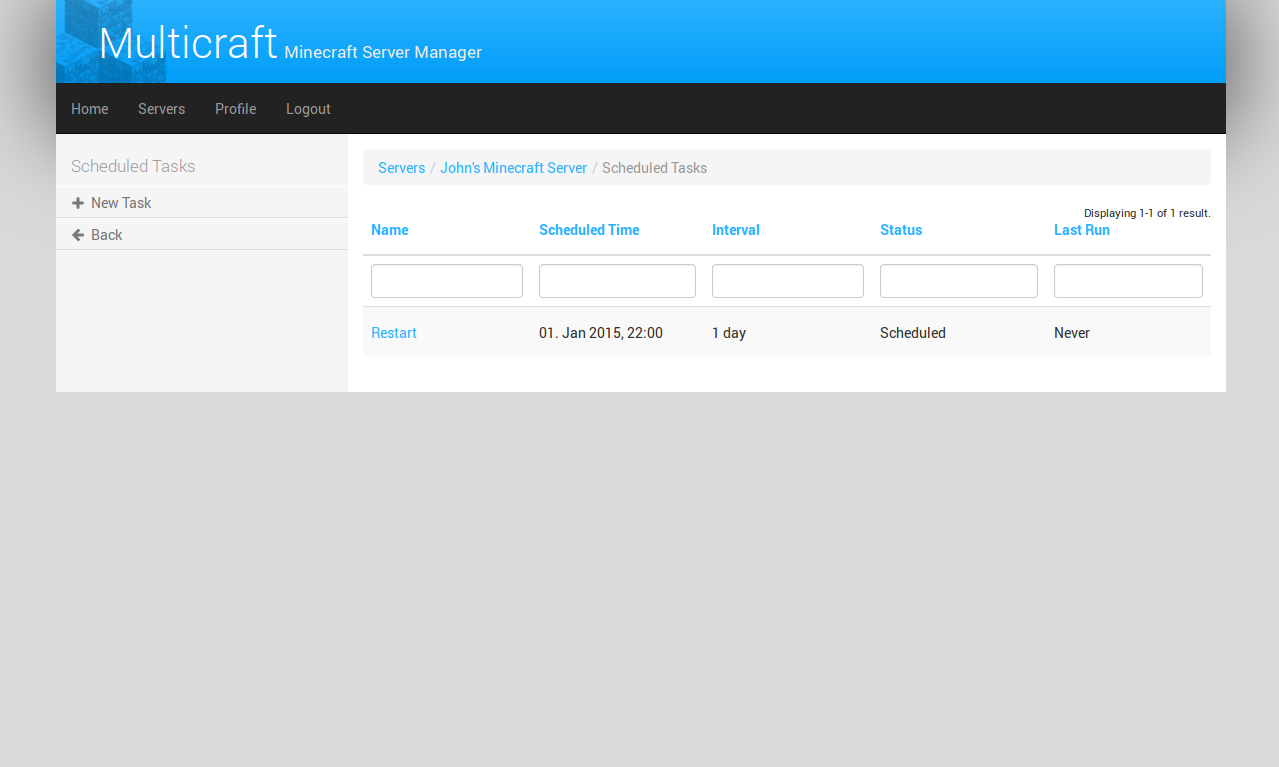
Task: Click the plus icon beside New Task
Action: (78, 203)
